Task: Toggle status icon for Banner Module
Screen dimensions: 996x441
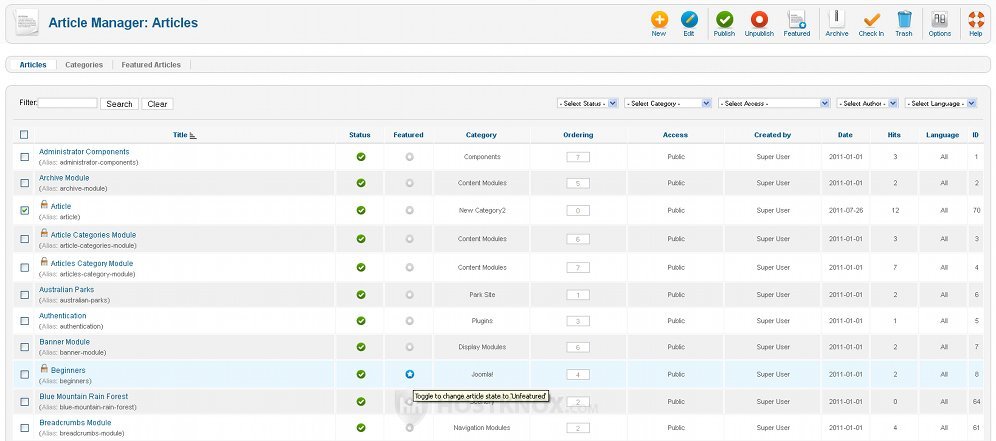Action: [x=361, y=347]
